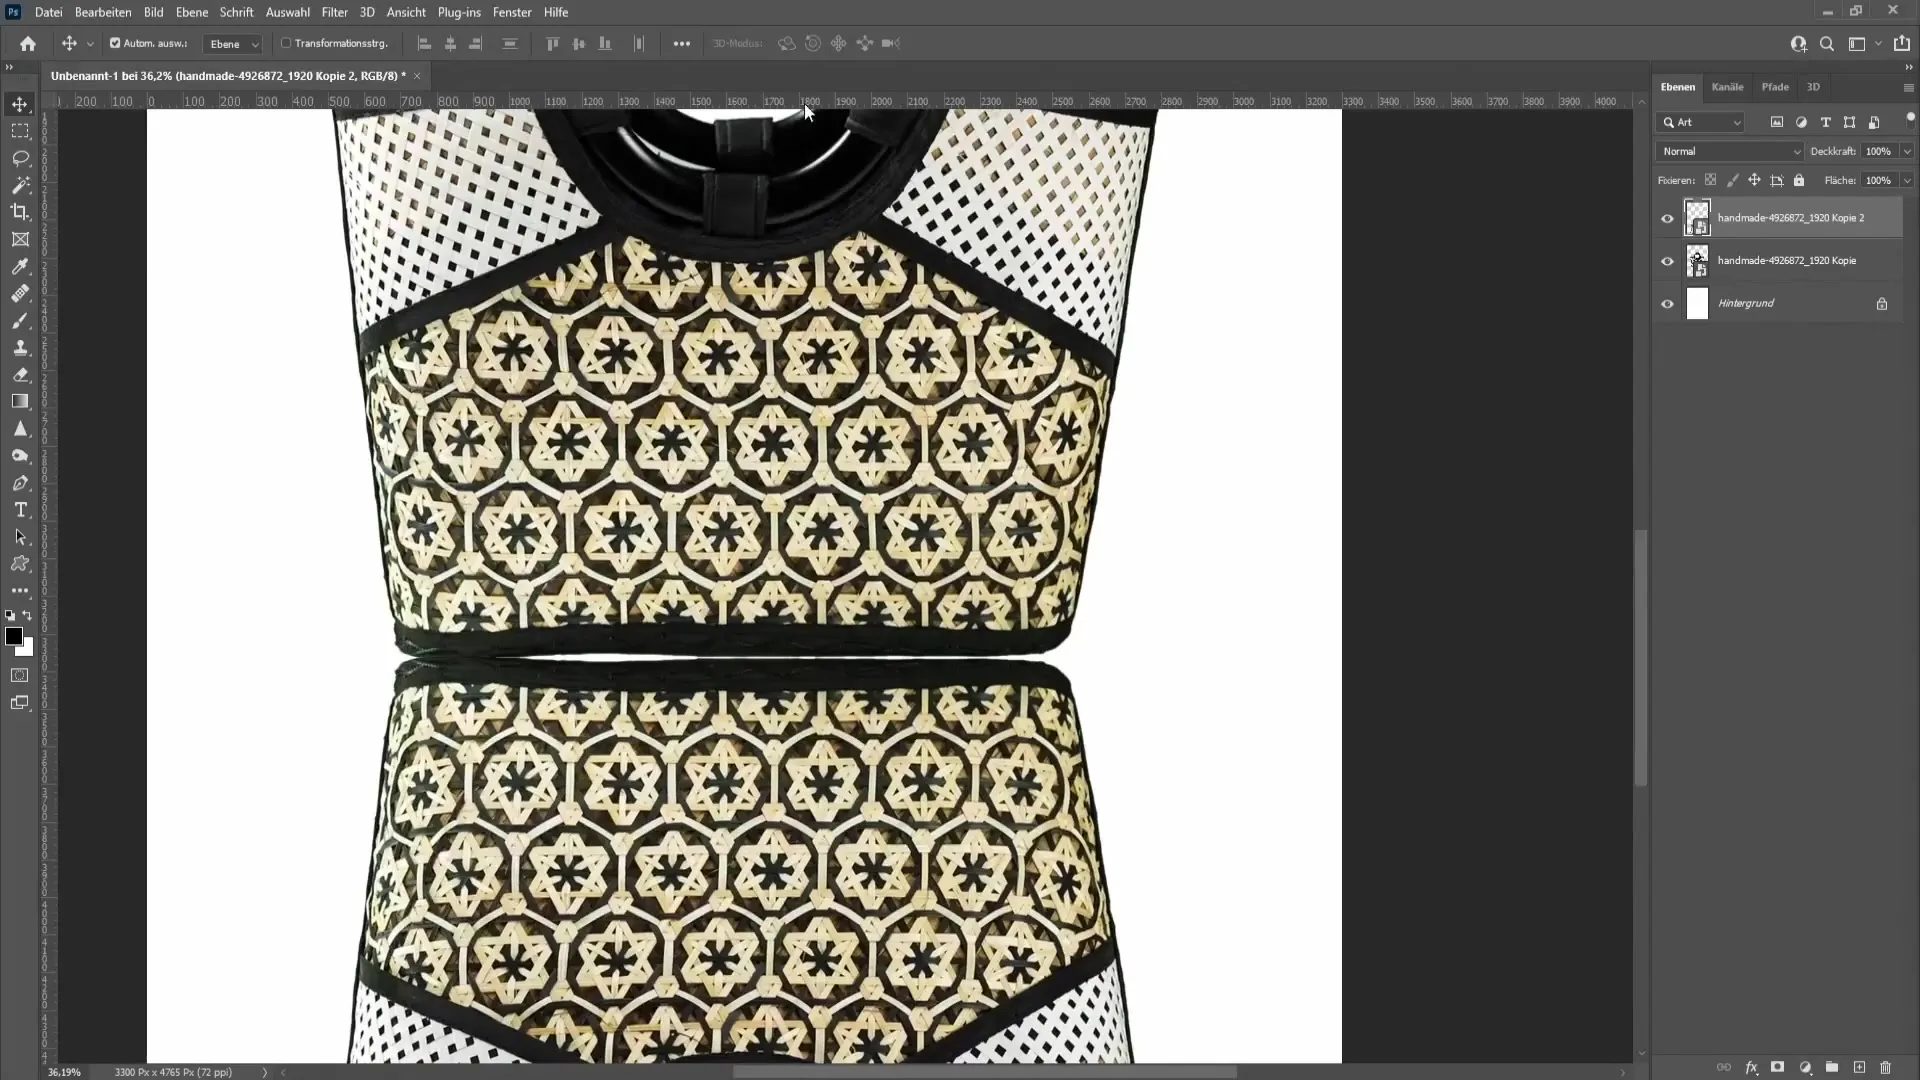Click the Gradient tool icon
Image resolution: width=1920 pixels, height=1080 pixels.
pos(20,404)
